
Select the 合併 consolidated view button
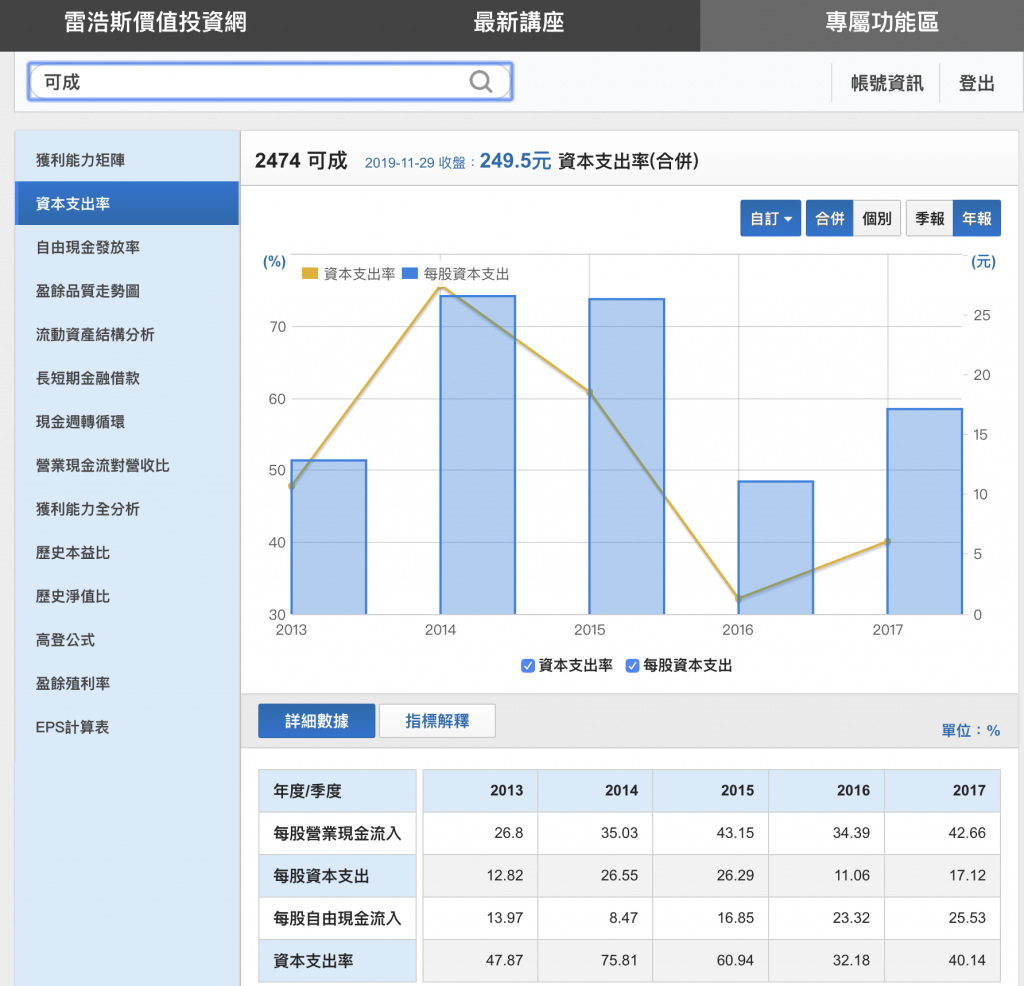coord(829,218)
